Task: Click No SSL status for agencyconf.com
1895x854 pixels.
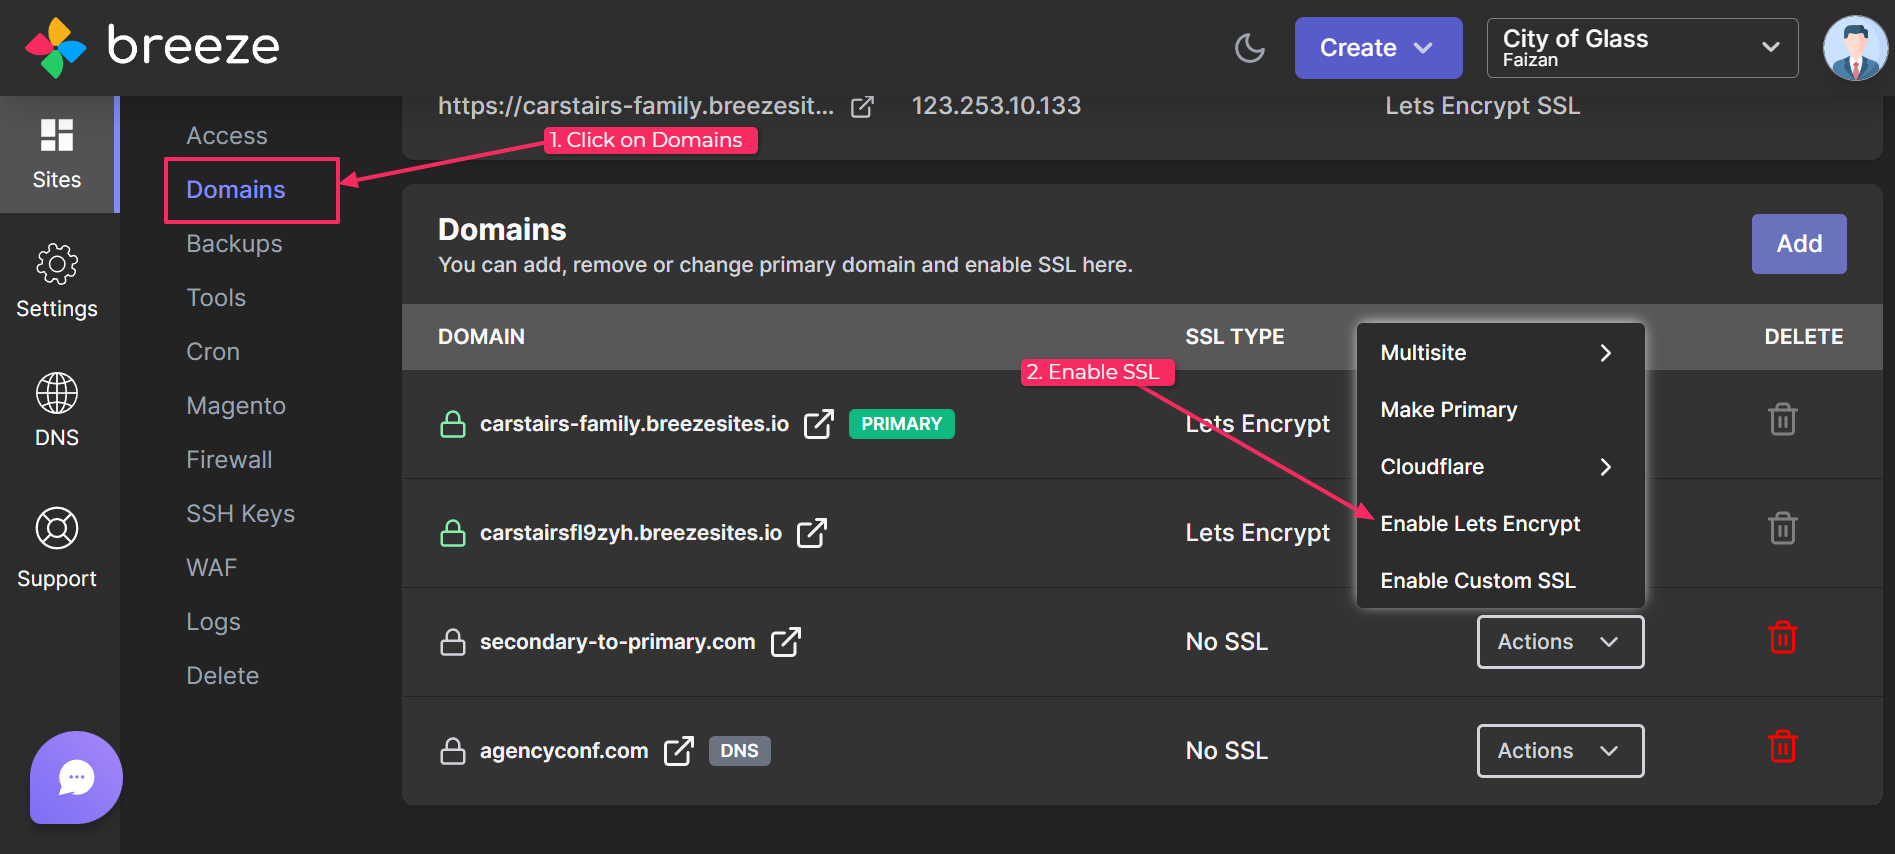Action: pos(1227,751)
